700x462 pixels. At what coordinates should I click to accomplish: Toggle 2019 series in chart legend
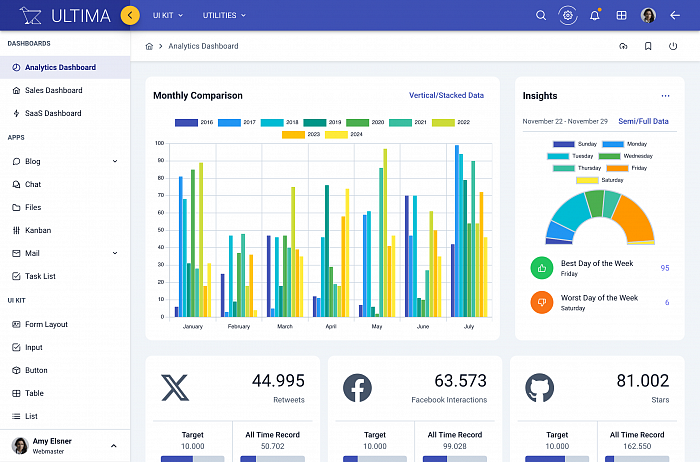pos(322,122)
